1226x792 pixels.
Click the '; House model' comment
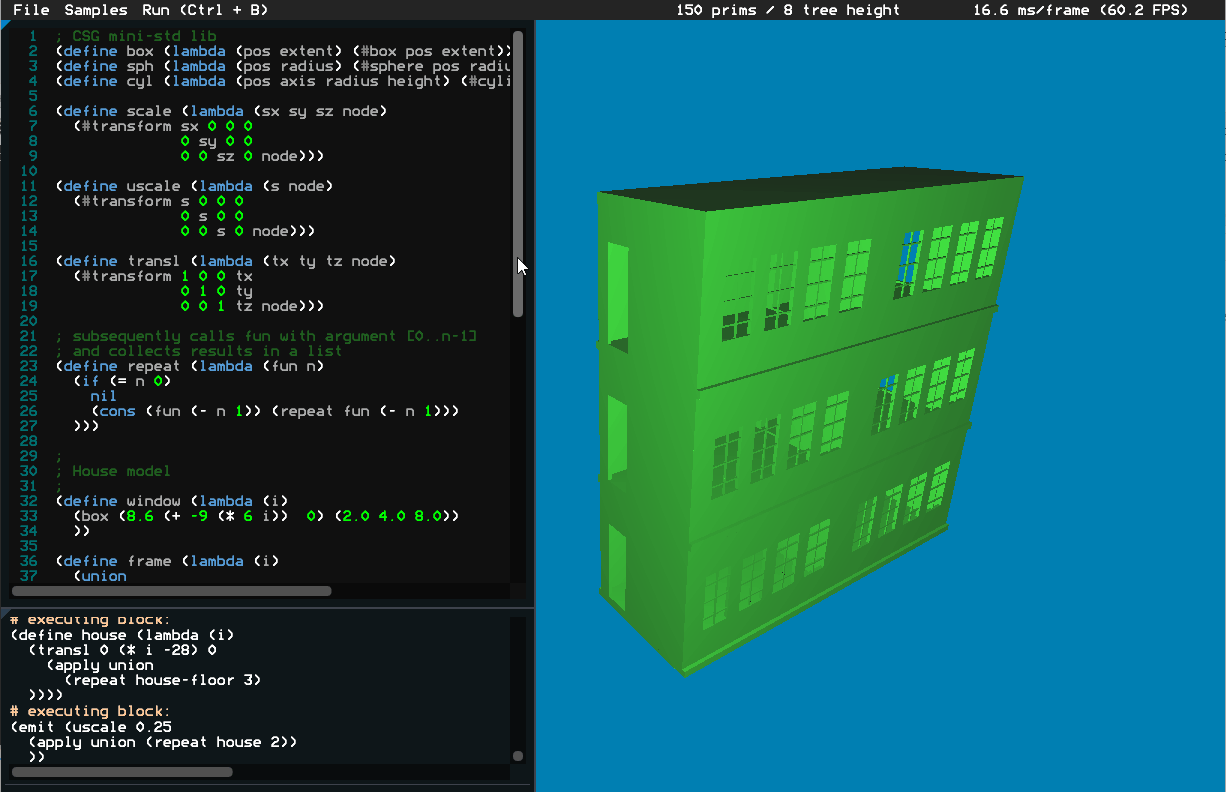114,471
